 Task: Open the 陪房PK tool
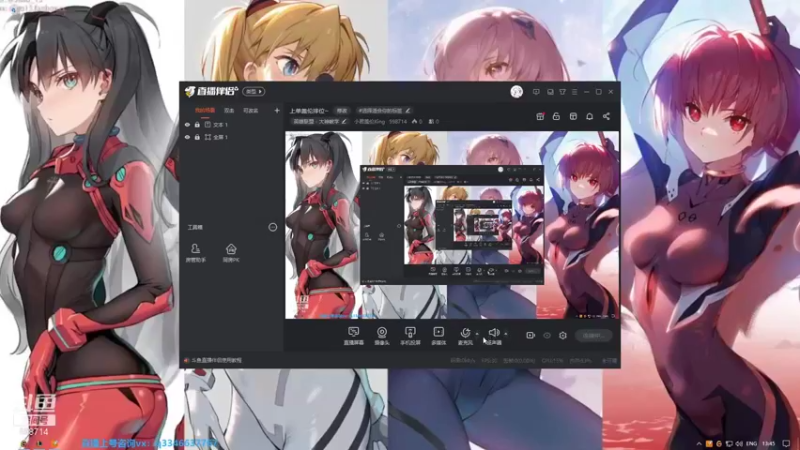pos(231,253)
